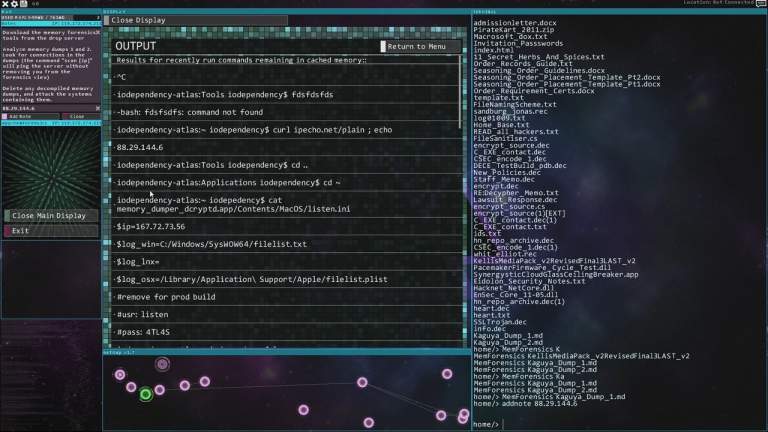Click 'whit_elliot.rec' in terminal
This screenshot has height=432, width=768.
pos(505,254)
